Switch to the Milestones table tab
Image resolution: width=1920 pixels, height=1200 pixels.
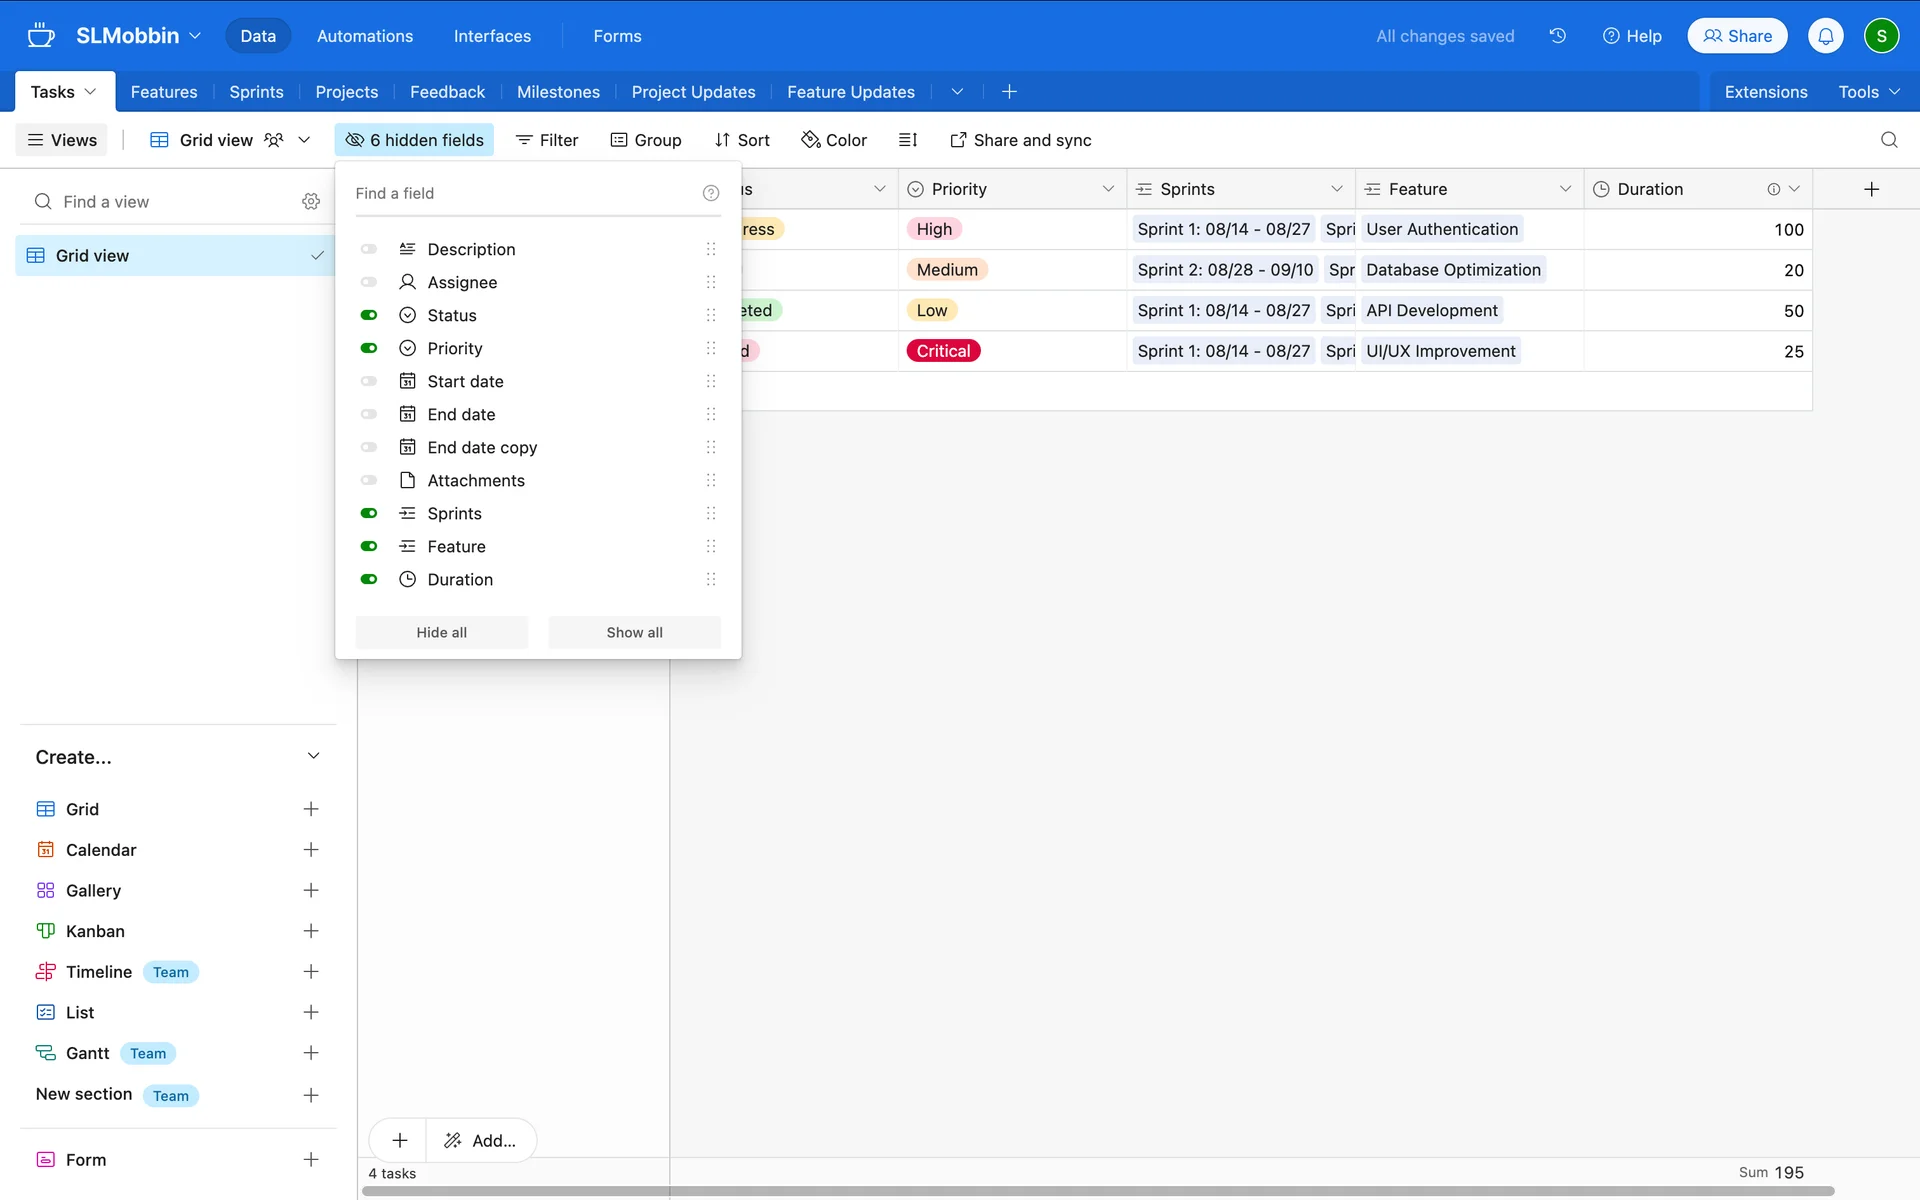(558, 92)
